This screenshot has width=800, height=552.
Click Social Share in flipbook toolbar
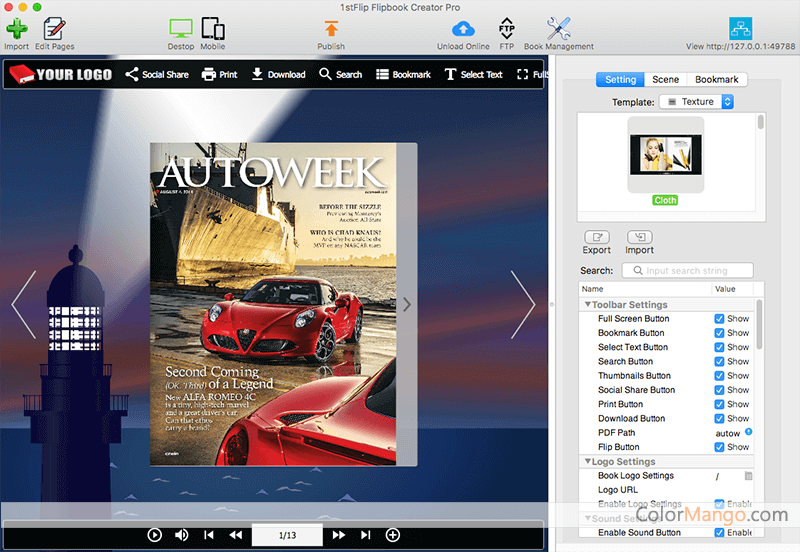(x=157, y=74)
